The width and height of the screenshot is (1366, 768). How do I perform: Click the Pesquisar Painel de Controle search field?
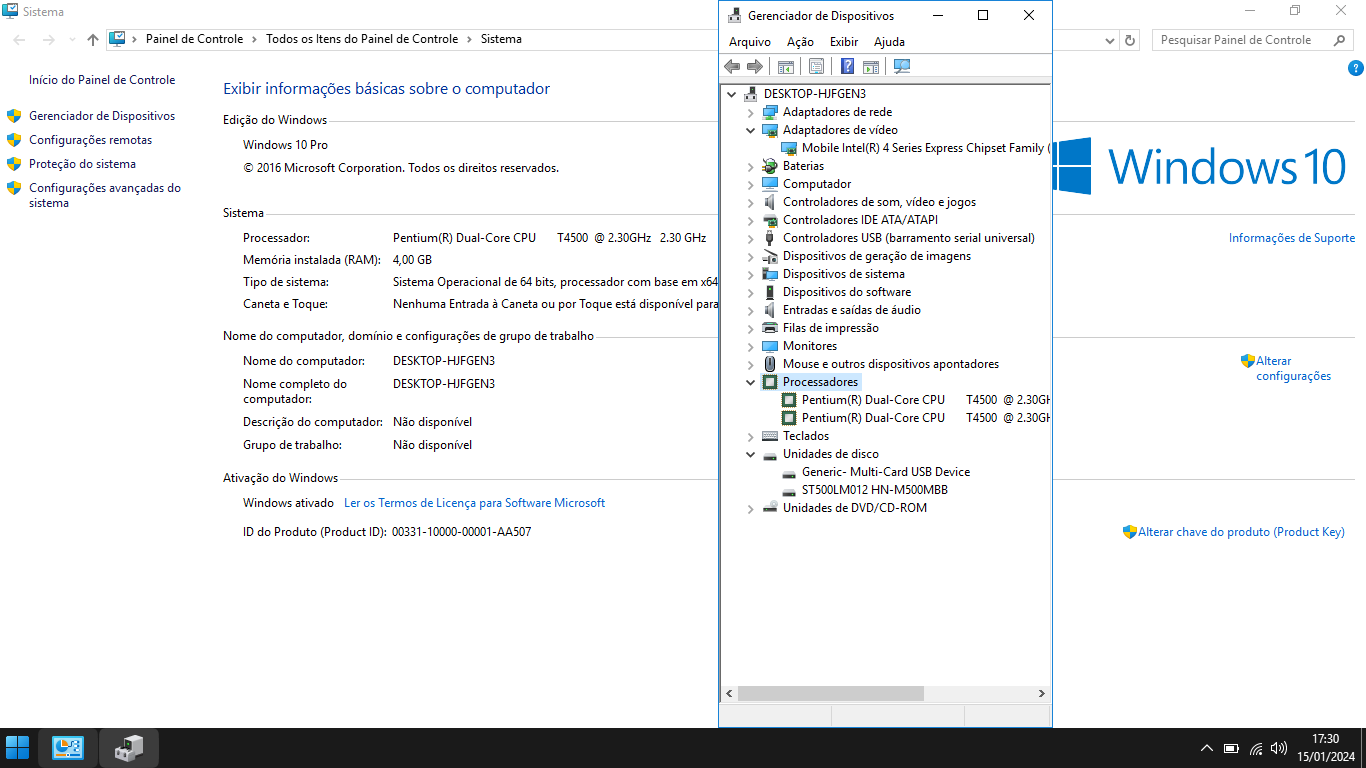pos(1253,40)
